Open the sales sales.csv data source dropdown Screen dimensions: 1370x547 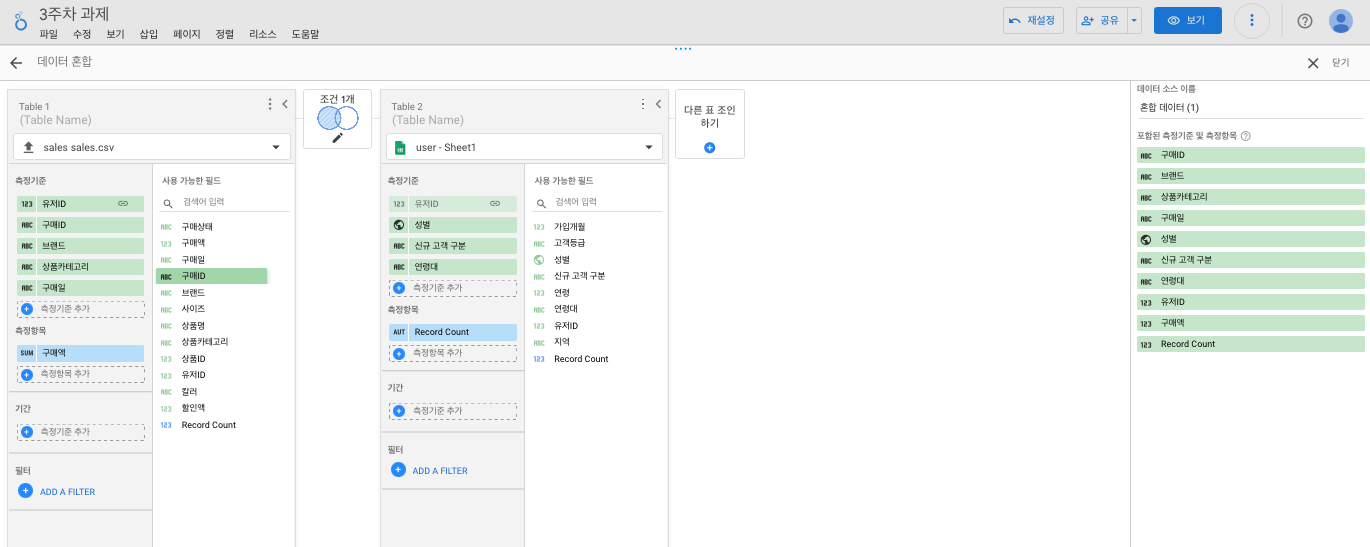(x=152, y=147)
